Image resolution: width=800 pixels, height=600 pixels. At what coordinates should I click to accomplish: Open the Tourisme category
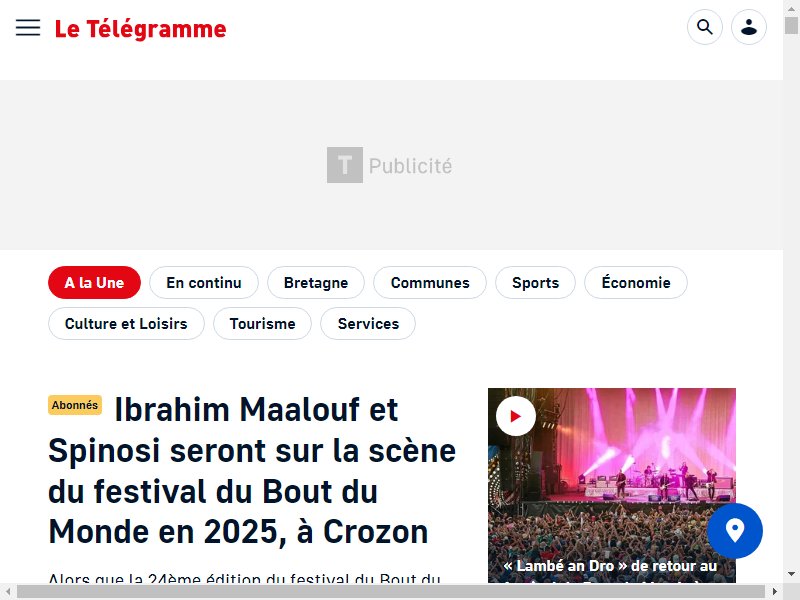click(262, 323)
